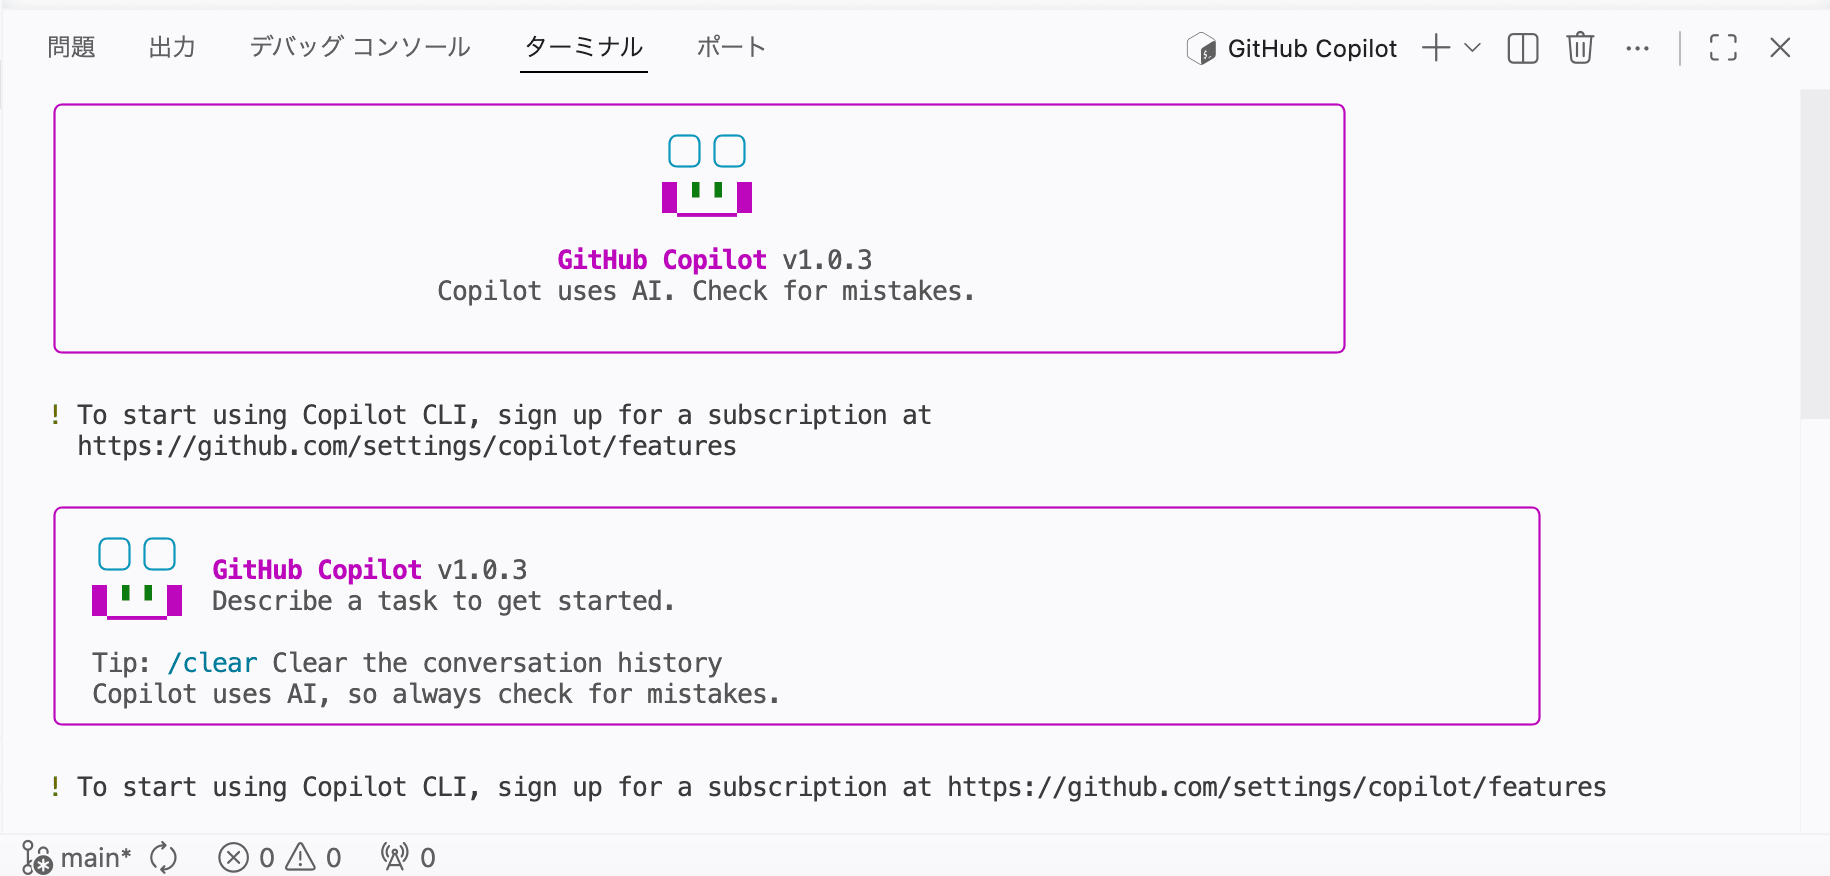Screen dimensions: 1830x876
Task: Open the single-line github.com/settings/copilot/features link
Action: tap(1277, 787)
